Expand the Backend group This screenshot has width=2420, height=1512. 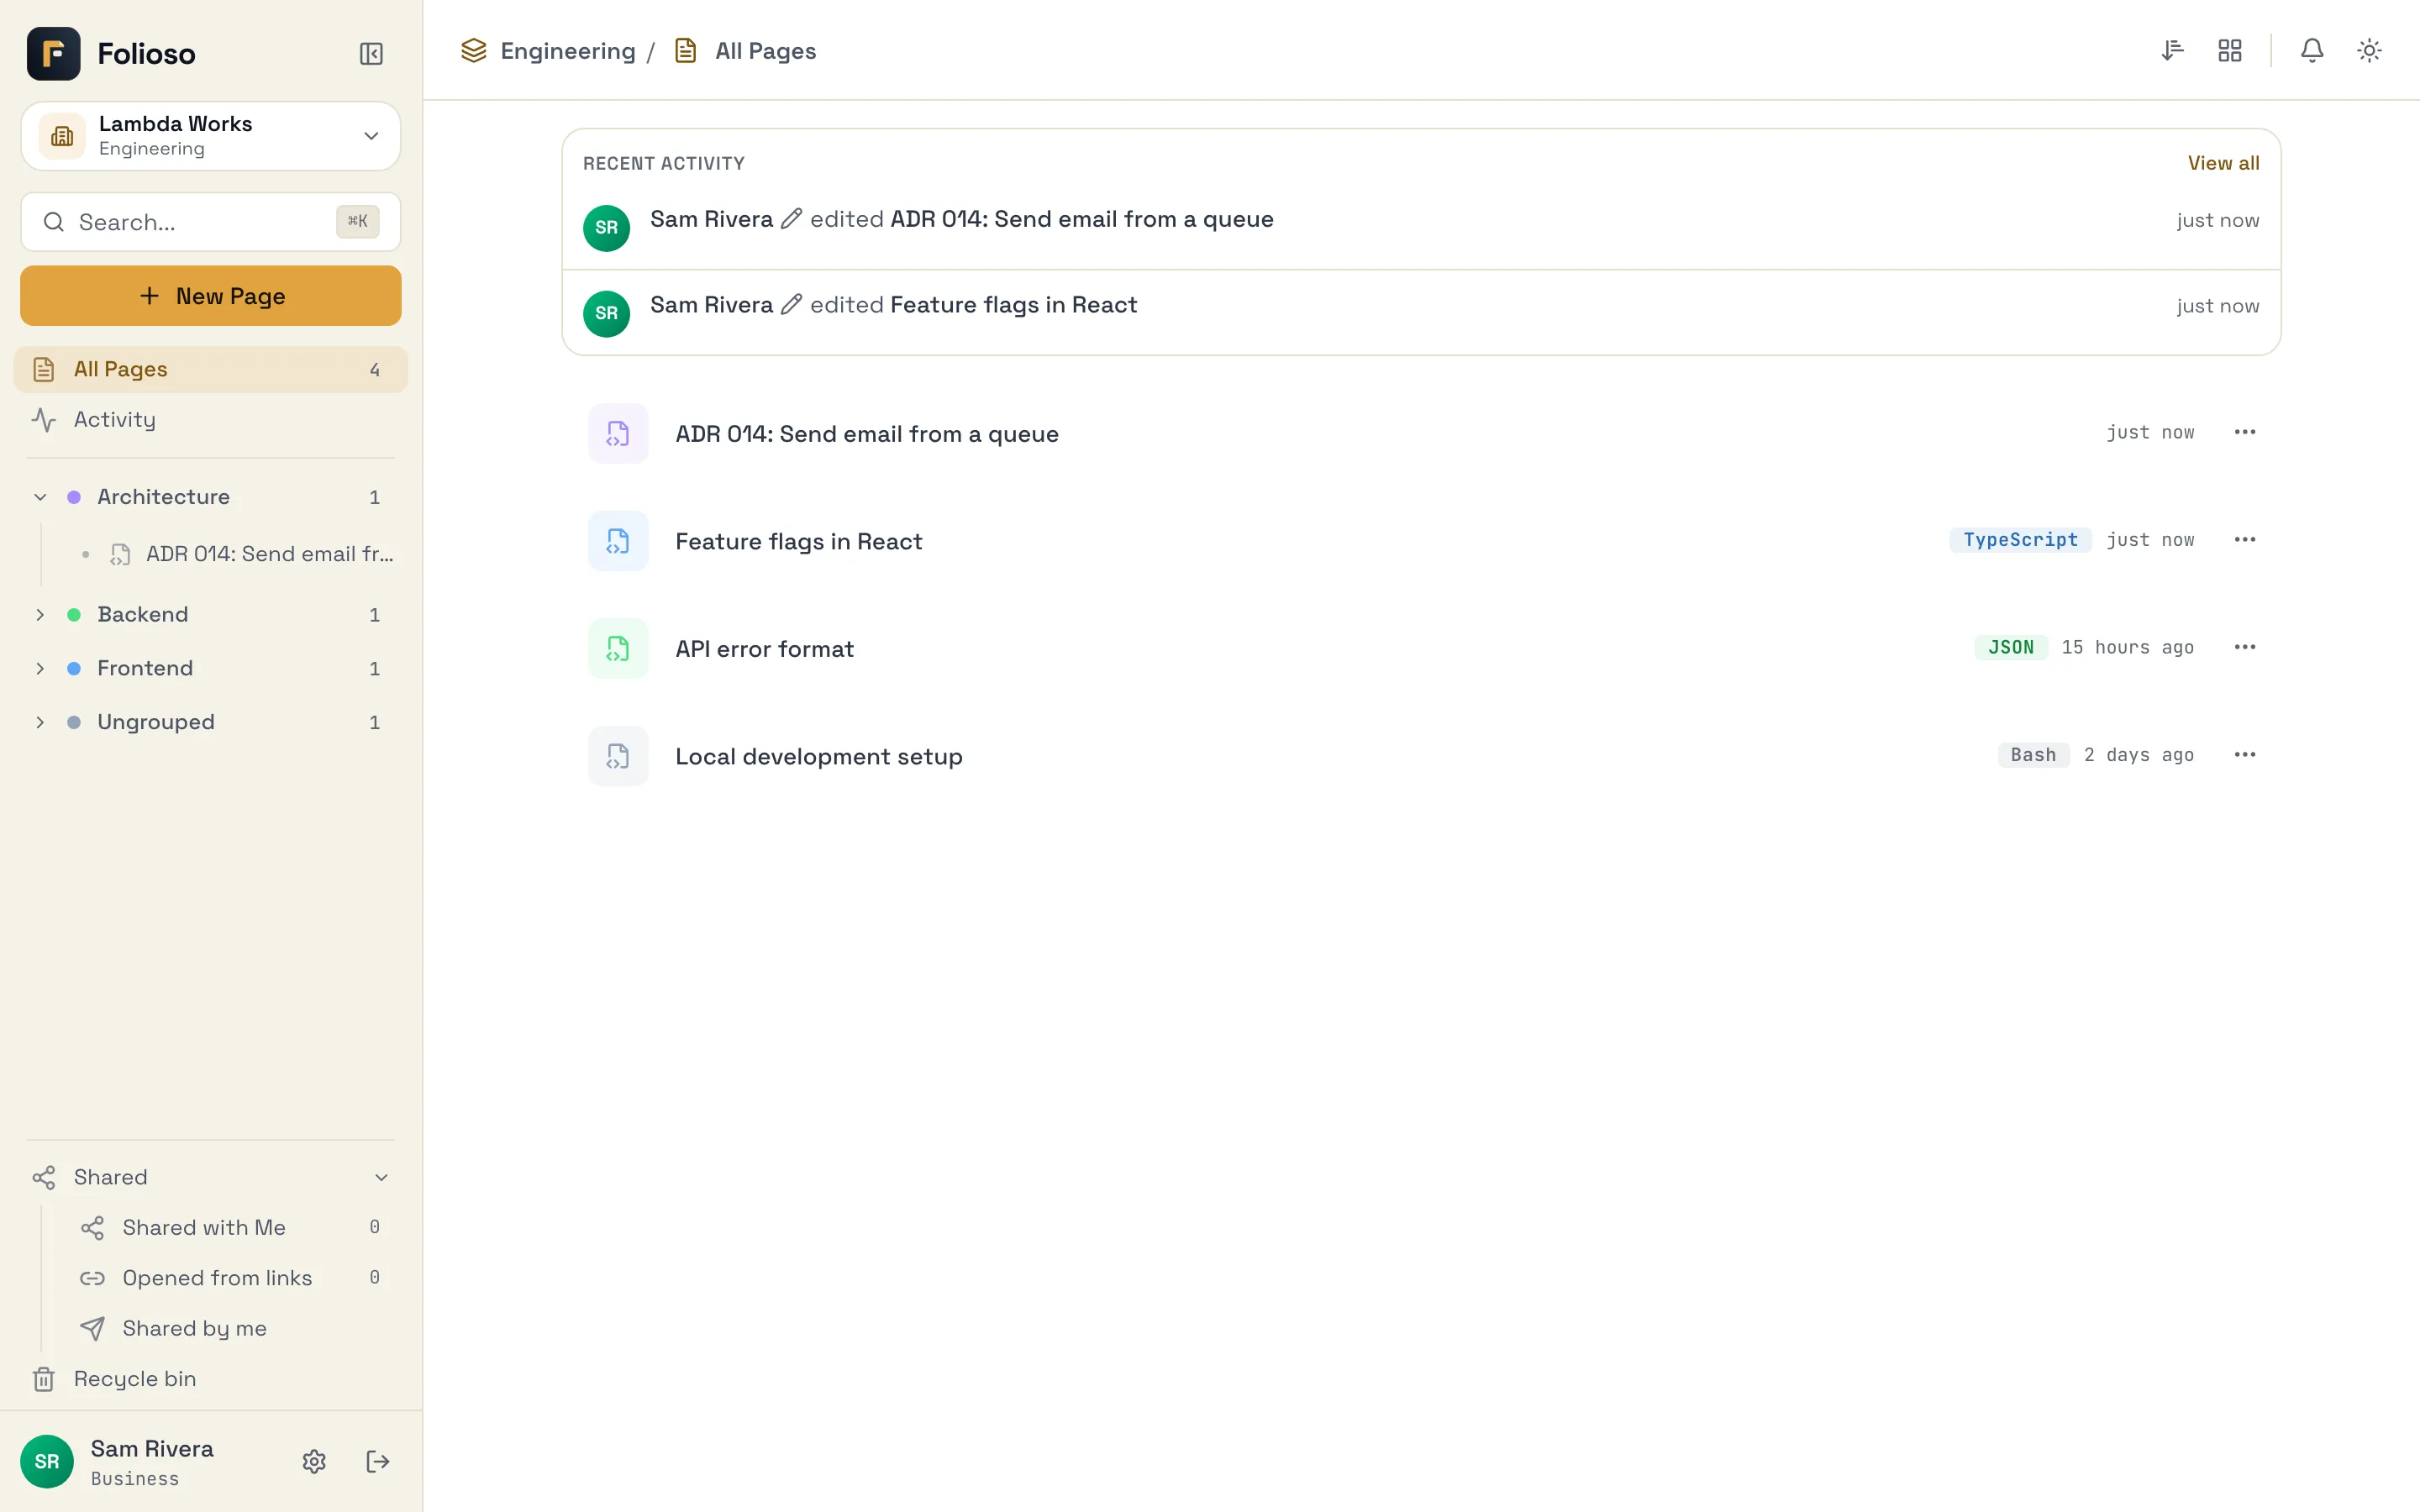click(x=40, y=614)
